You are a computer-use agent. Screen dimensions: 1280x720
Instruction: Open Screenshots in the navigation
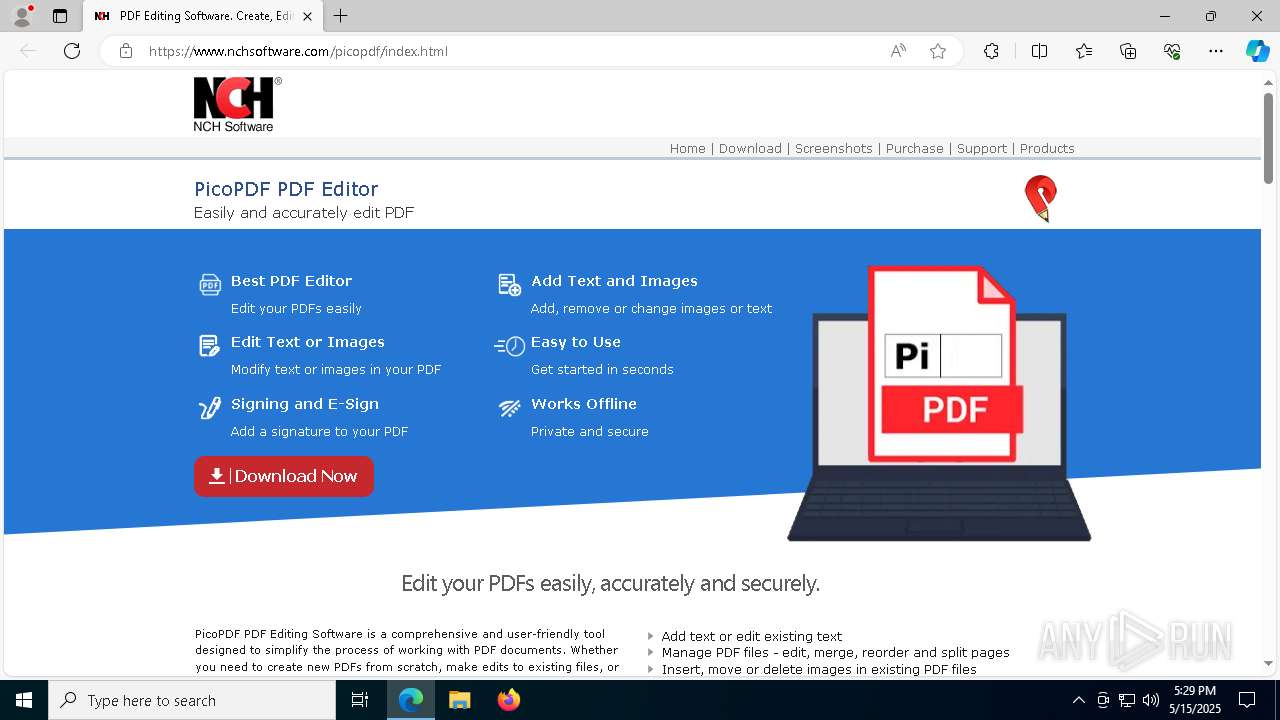pos(833,148)
